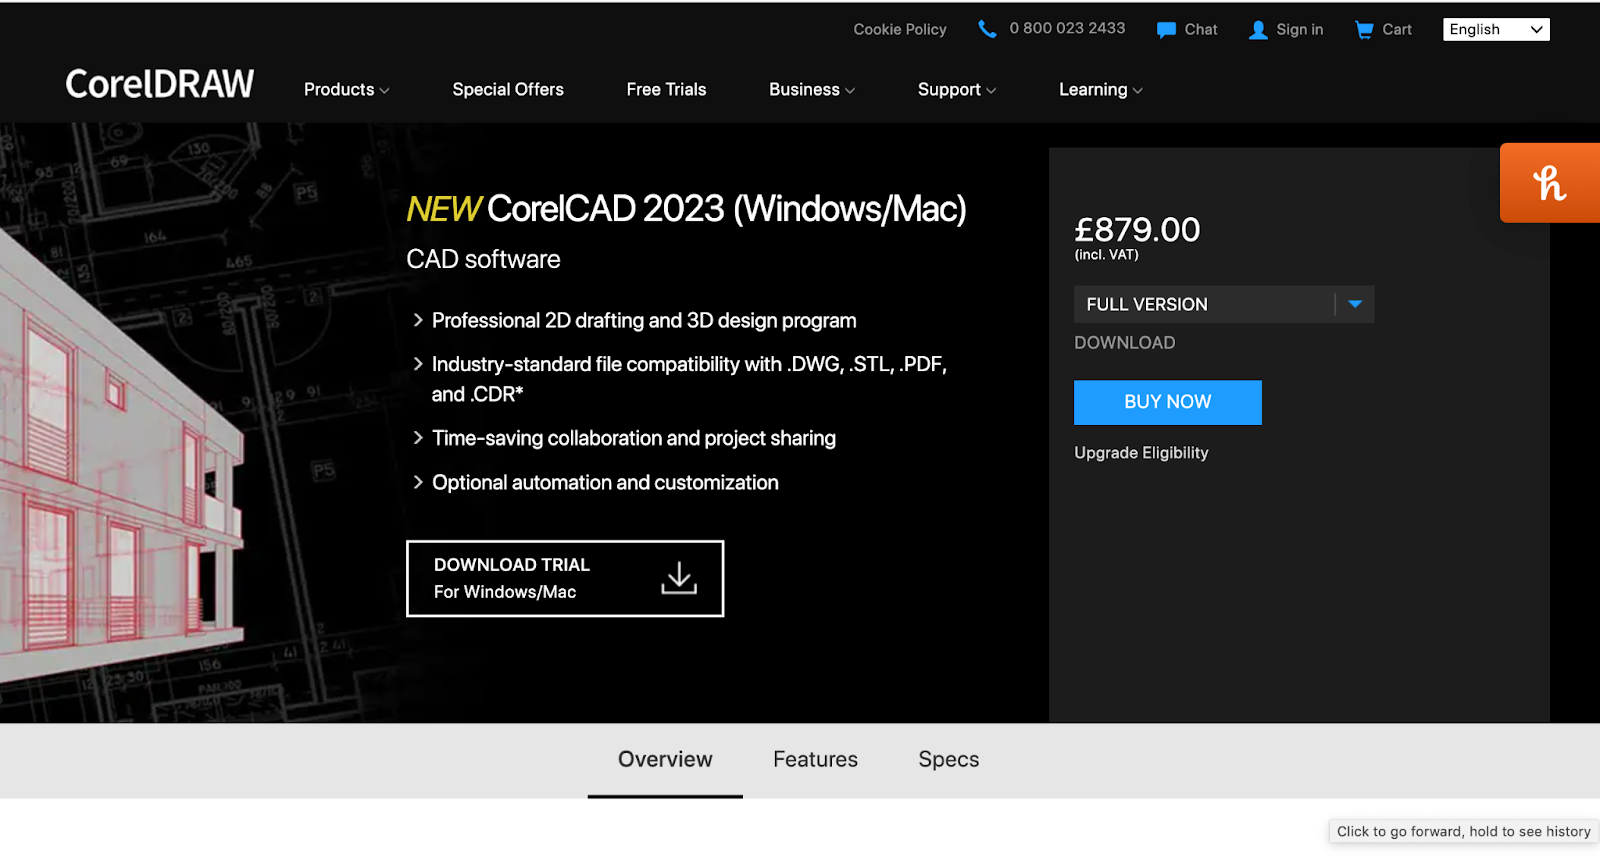This screenshot has width=1600, height=864.
Task: Click the download arrow icon in trial button
Action: 679,578
